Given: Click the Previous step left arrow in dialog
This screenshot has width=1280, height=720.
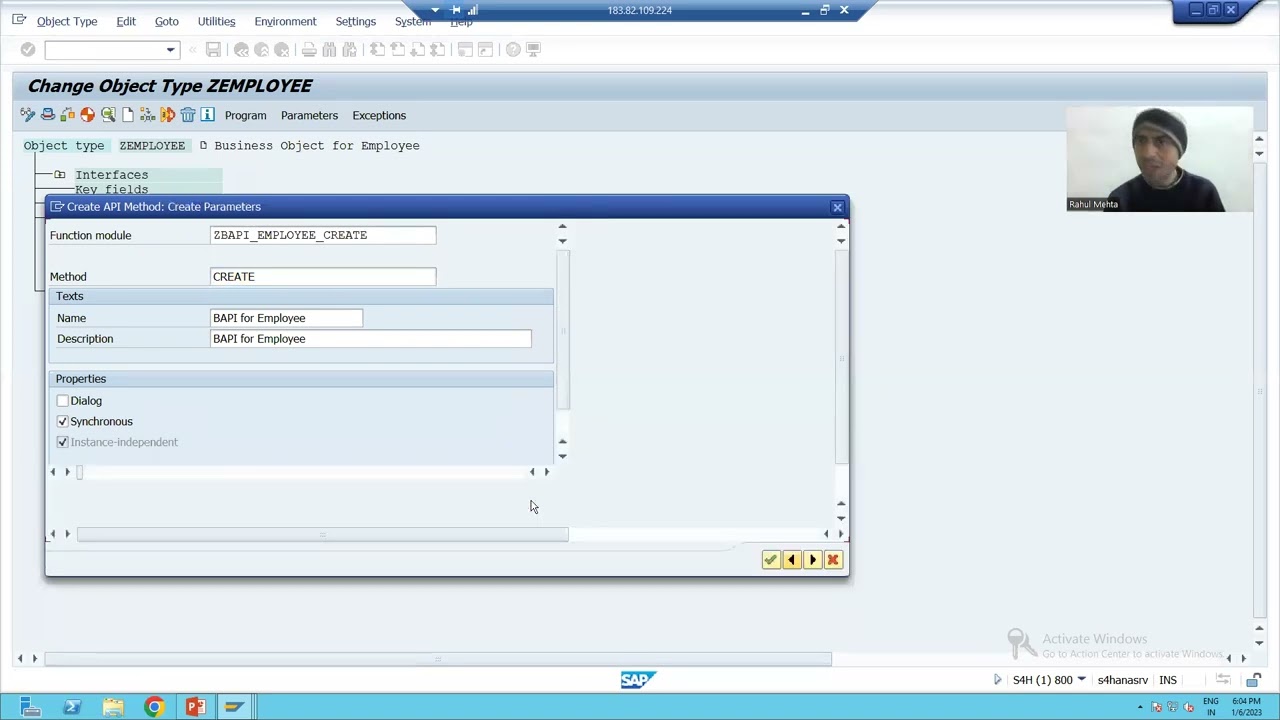Looking at the screenshot, I should (x=791, y=560).
